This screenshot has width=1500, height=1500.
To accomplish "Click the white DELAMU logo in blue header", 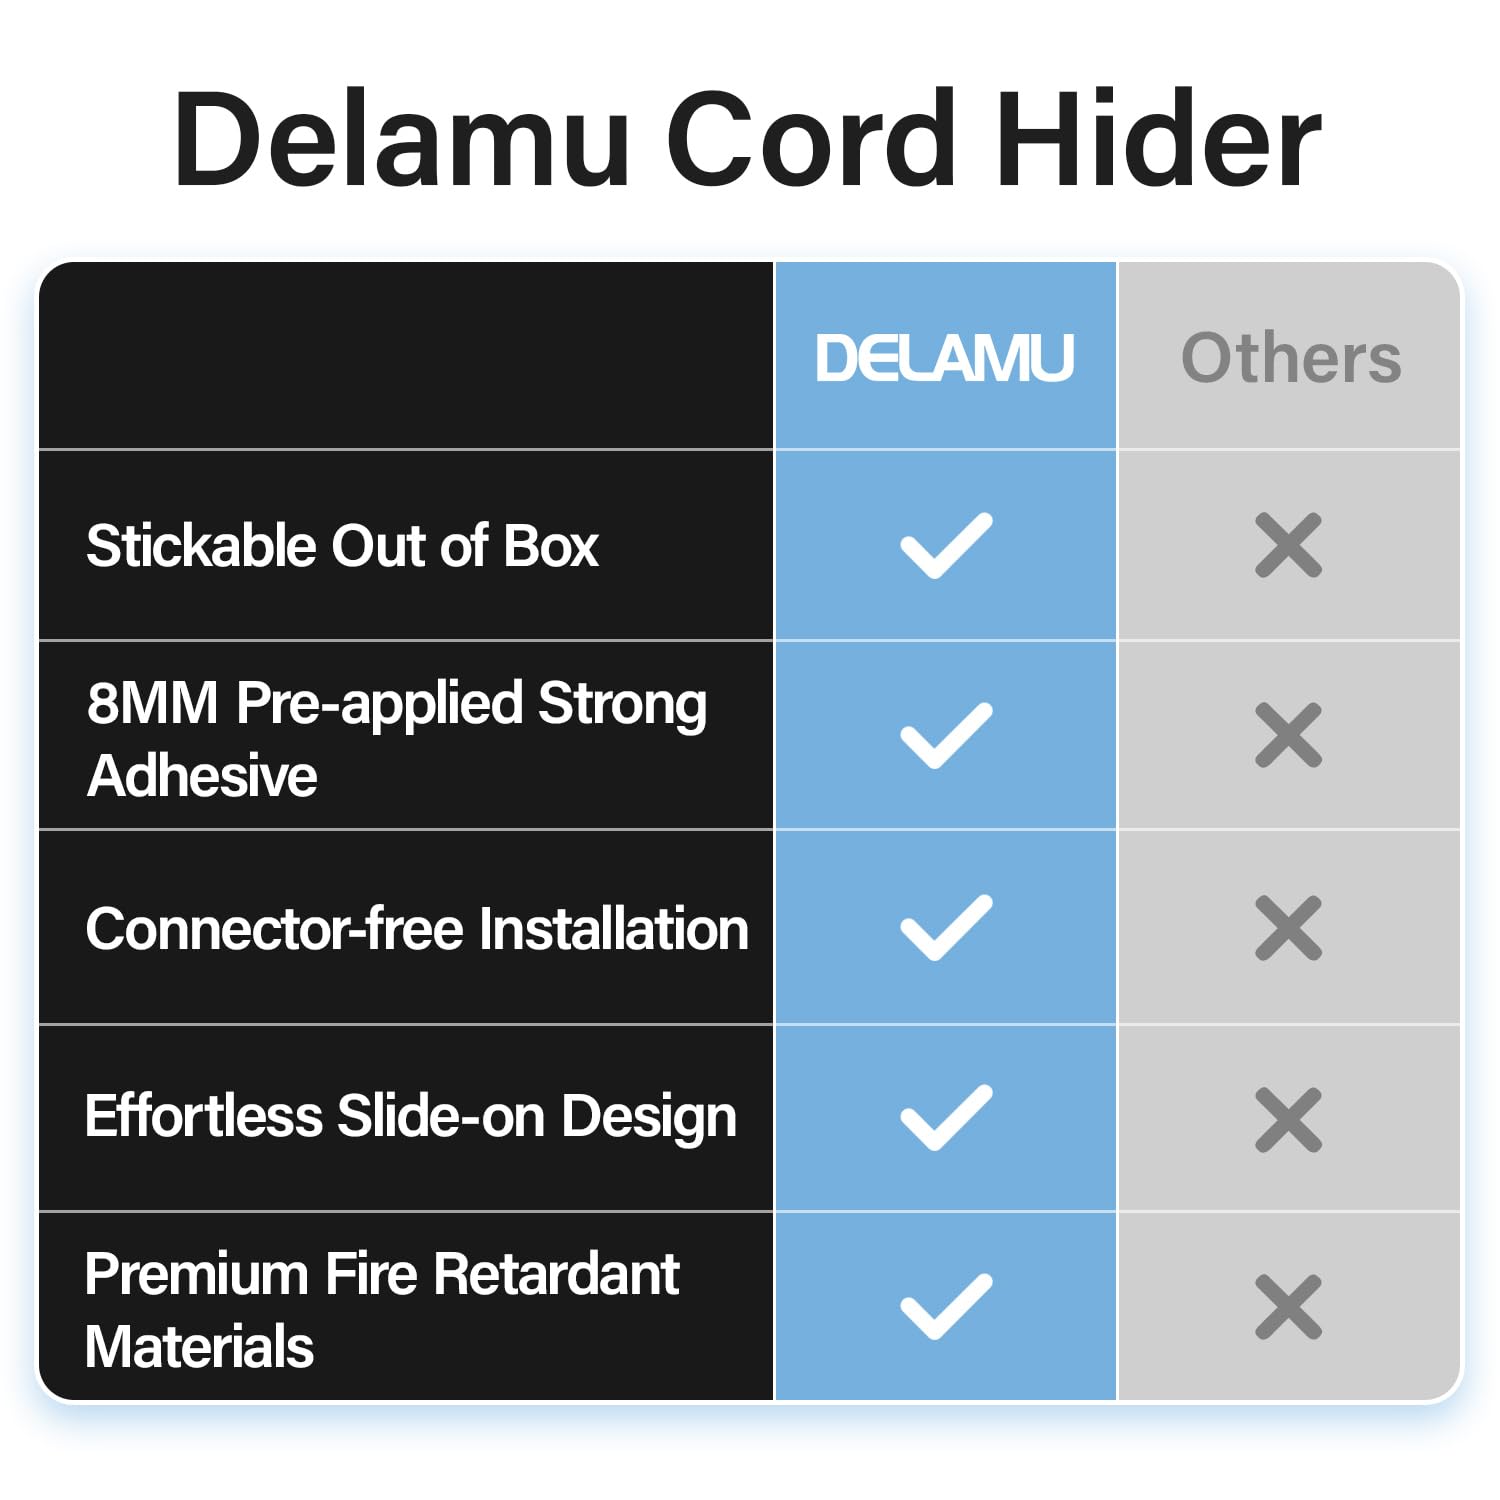I will pos(945,358).
